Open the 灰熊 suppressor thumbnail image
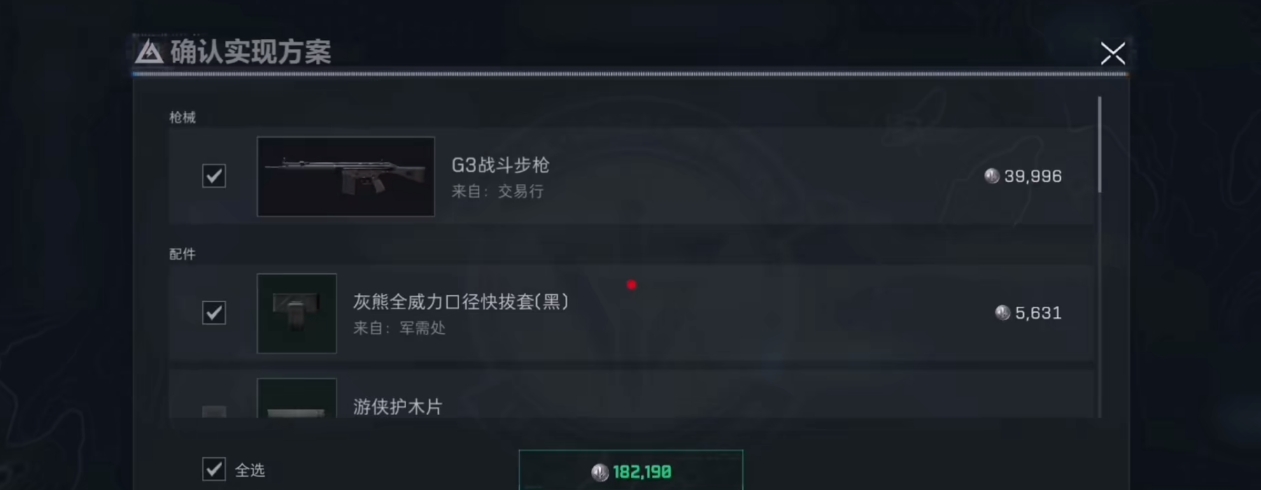The height and width of the screenshot is (490, 1261). 297,314
